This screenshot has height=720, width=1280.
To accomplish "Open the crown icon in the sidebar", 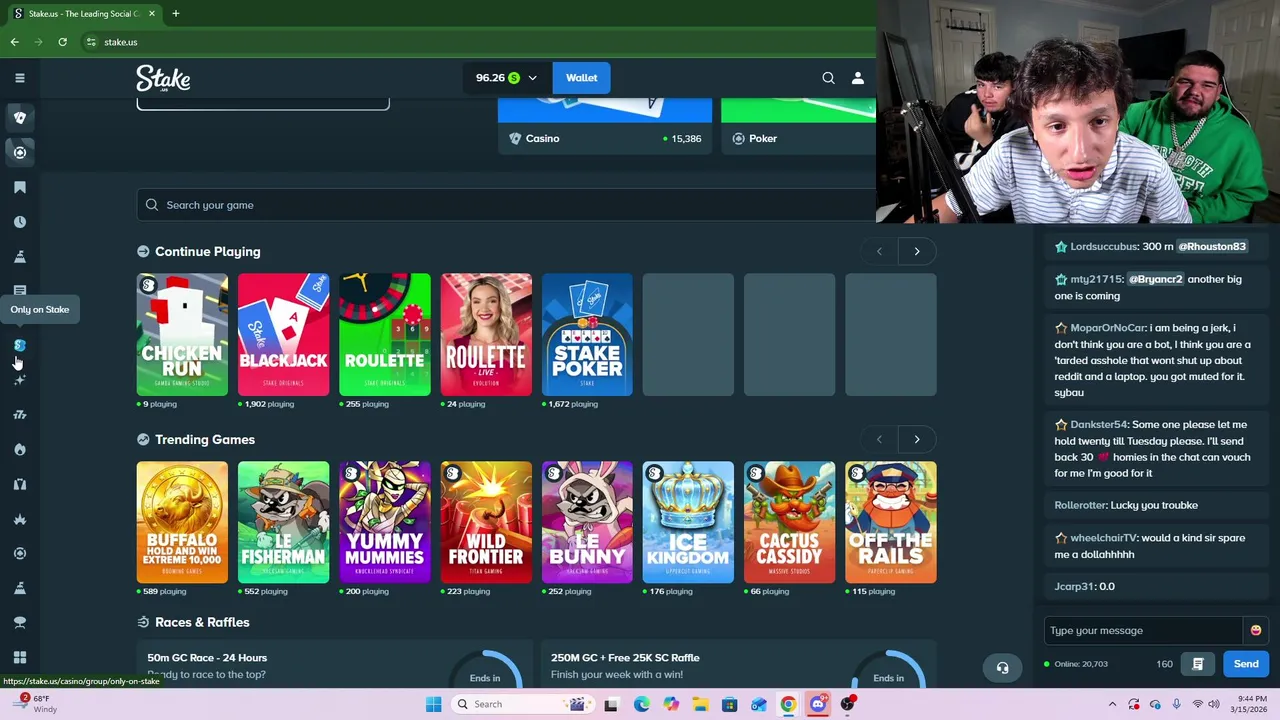I will click(x=19, y=519).
